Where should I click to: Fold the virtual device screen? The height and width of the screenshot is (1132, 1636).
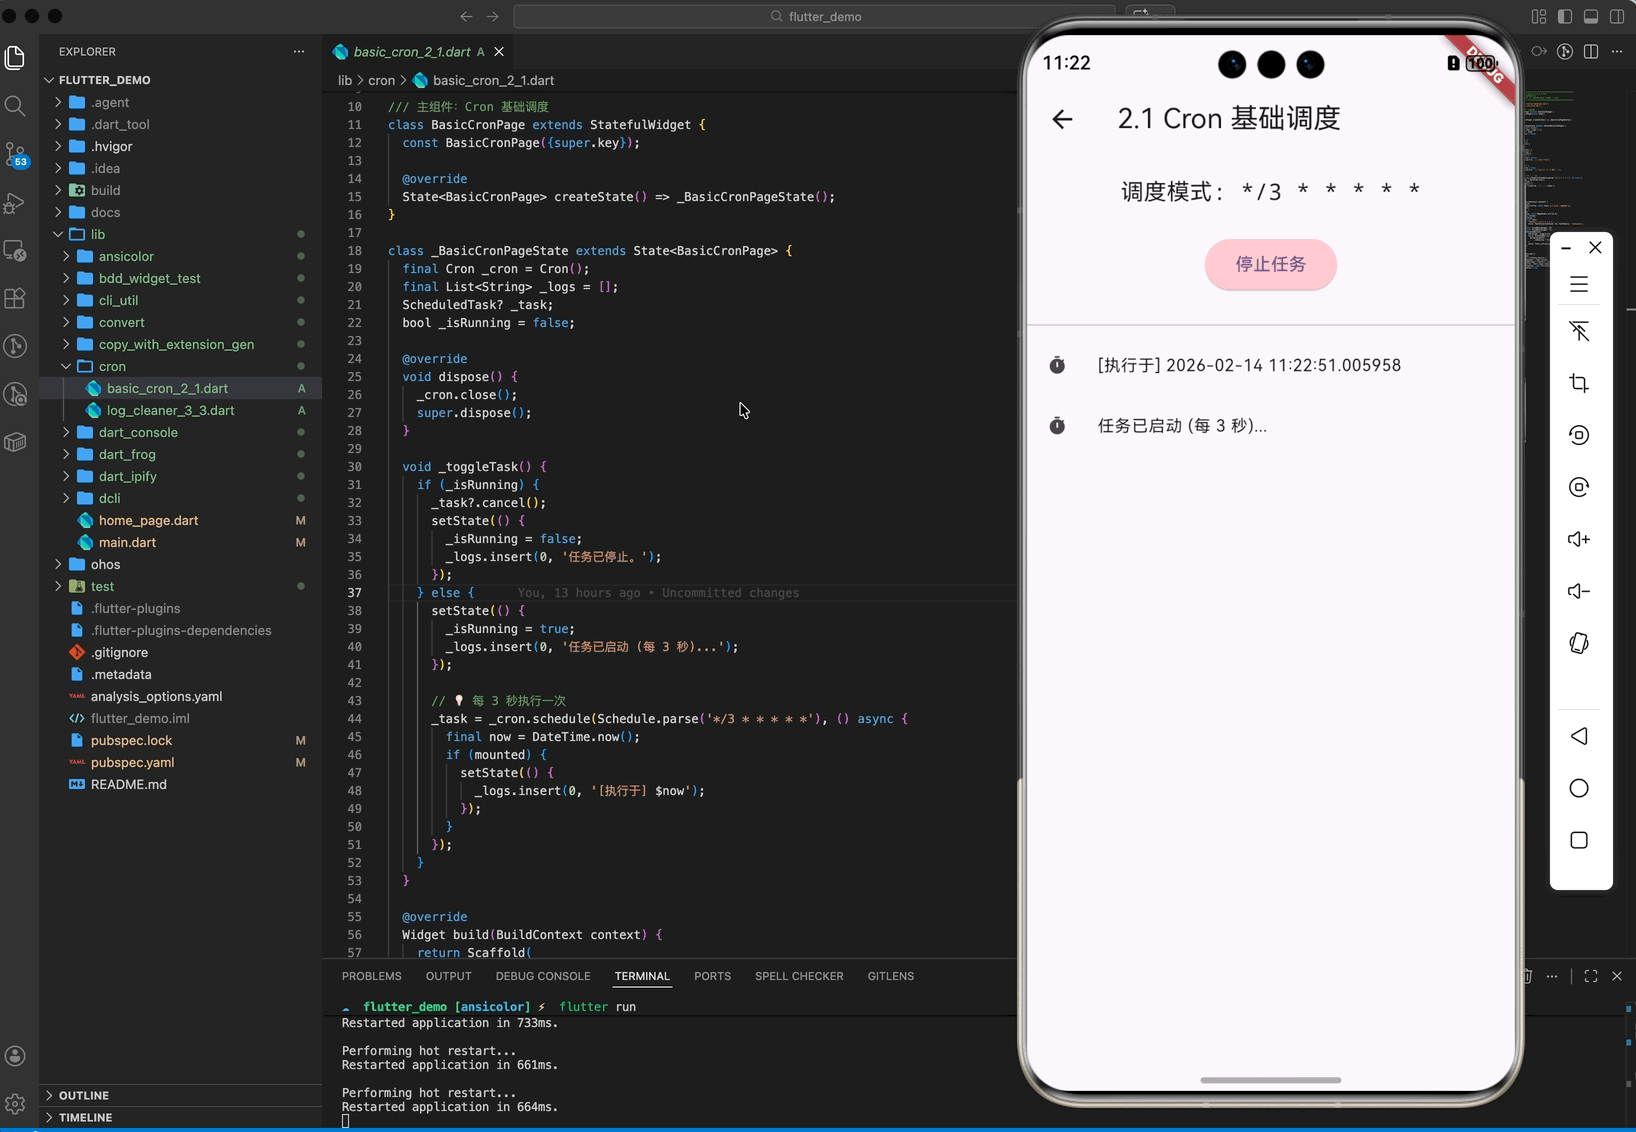point(1578,643)
